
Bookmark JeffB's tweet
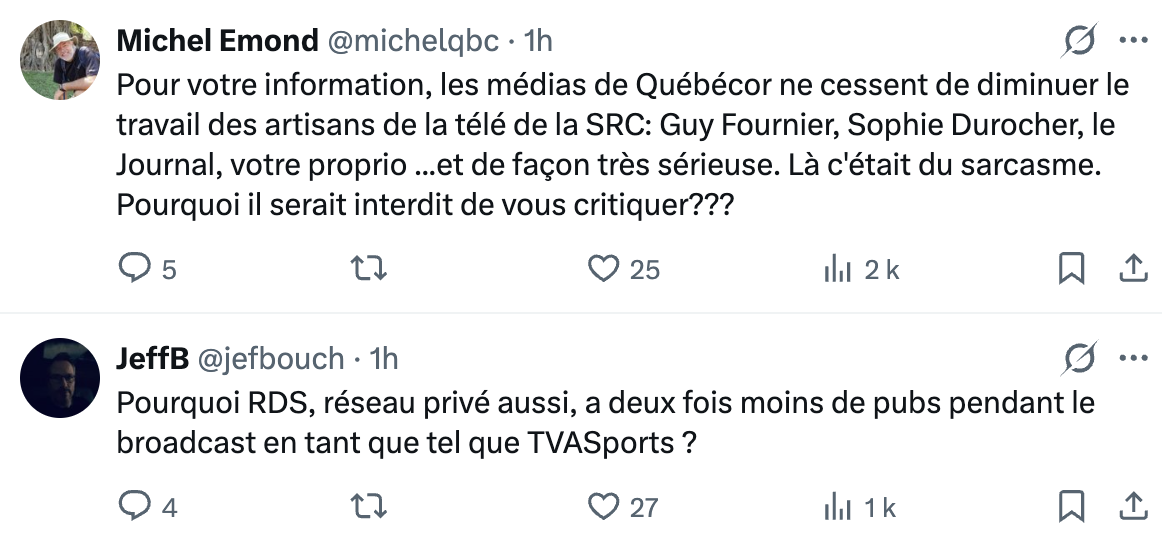(1071, 506)
